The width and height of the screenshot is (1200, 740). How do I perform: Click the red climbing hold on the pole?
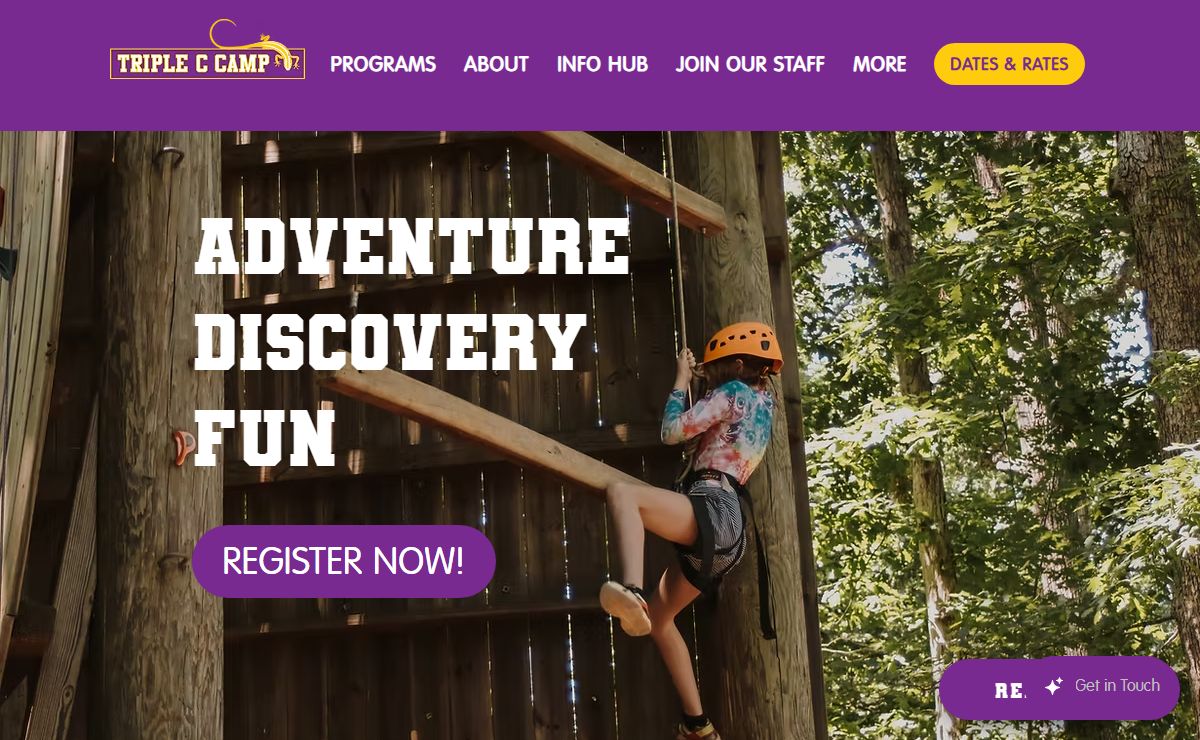coord(183,447)
